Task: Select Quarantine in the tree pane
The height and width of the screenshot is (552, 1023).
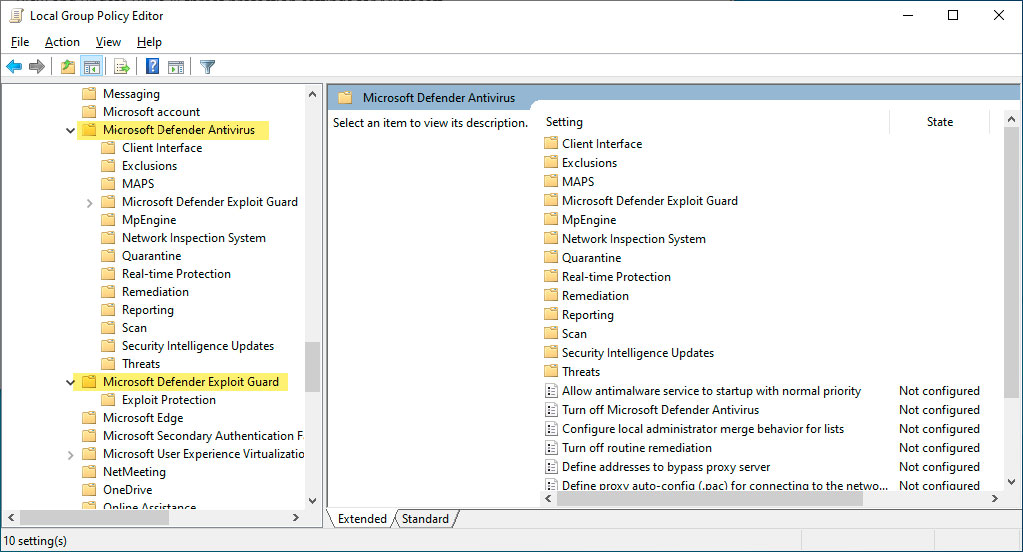Action: [151, 256]
